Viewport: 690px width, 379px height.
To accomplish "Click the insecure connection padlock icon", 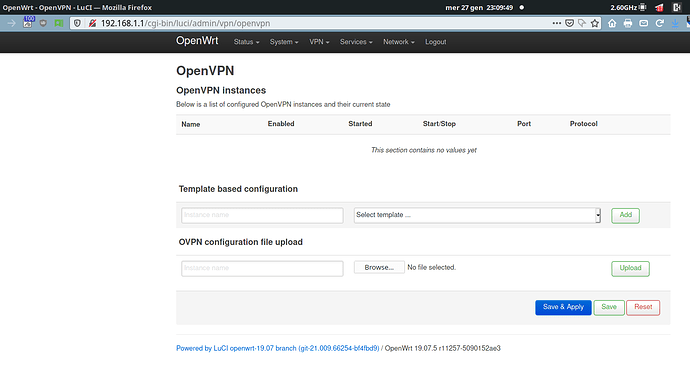I will (92, 23).
